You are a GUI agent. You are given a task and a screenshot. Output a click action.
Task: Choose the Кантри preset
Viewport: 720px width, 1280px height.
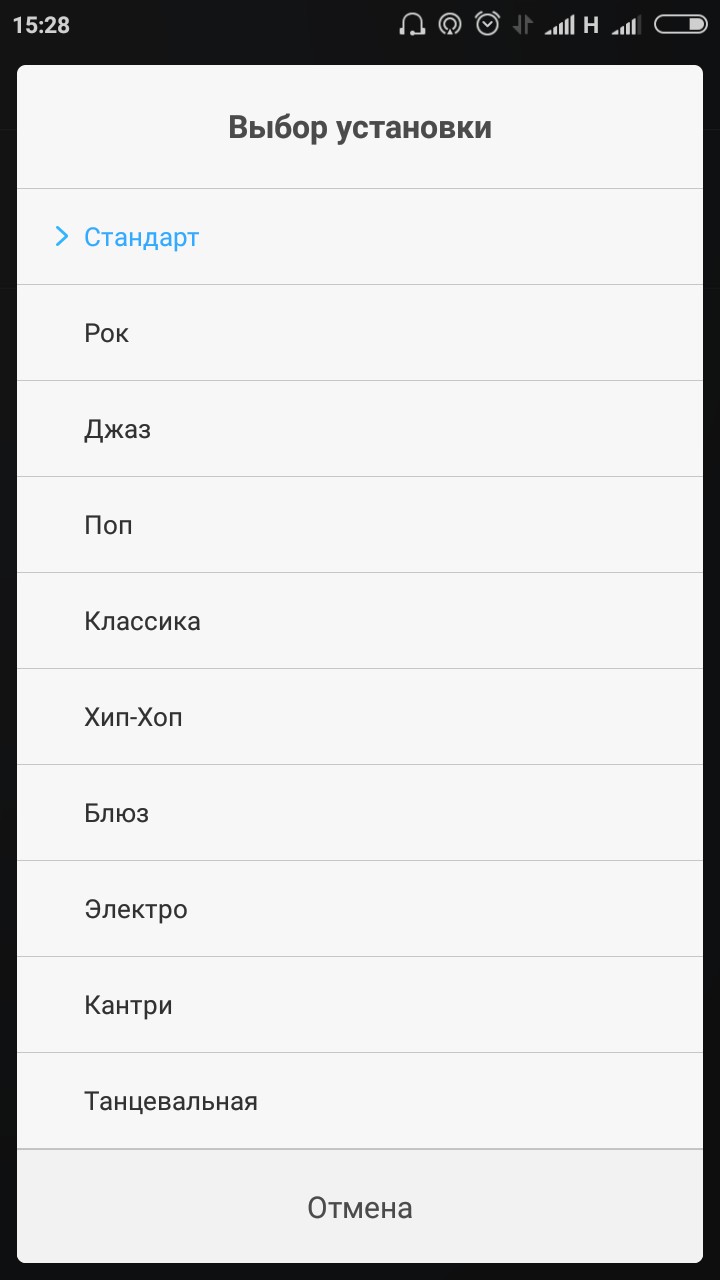(360, 1005)
